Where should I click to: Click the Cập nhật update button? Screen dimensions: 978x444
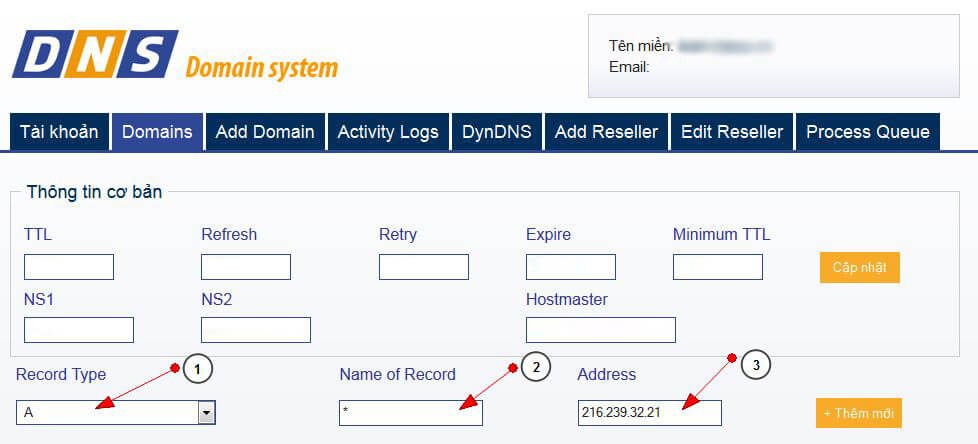point(859,268)
